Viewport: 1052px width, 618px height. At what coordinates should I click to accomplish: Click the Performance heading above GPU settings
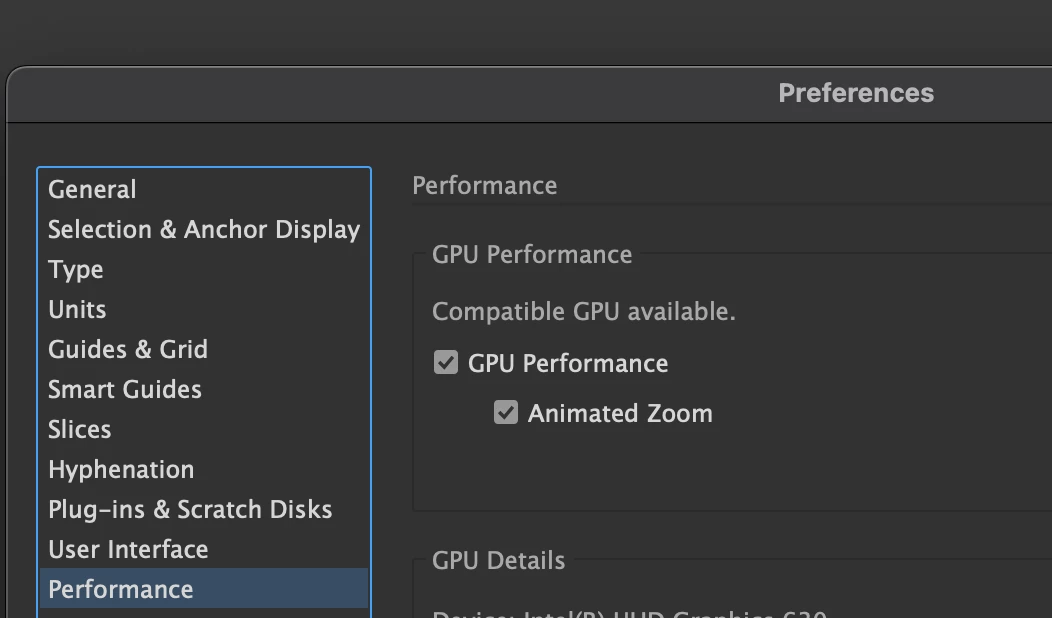click(485, 186)
